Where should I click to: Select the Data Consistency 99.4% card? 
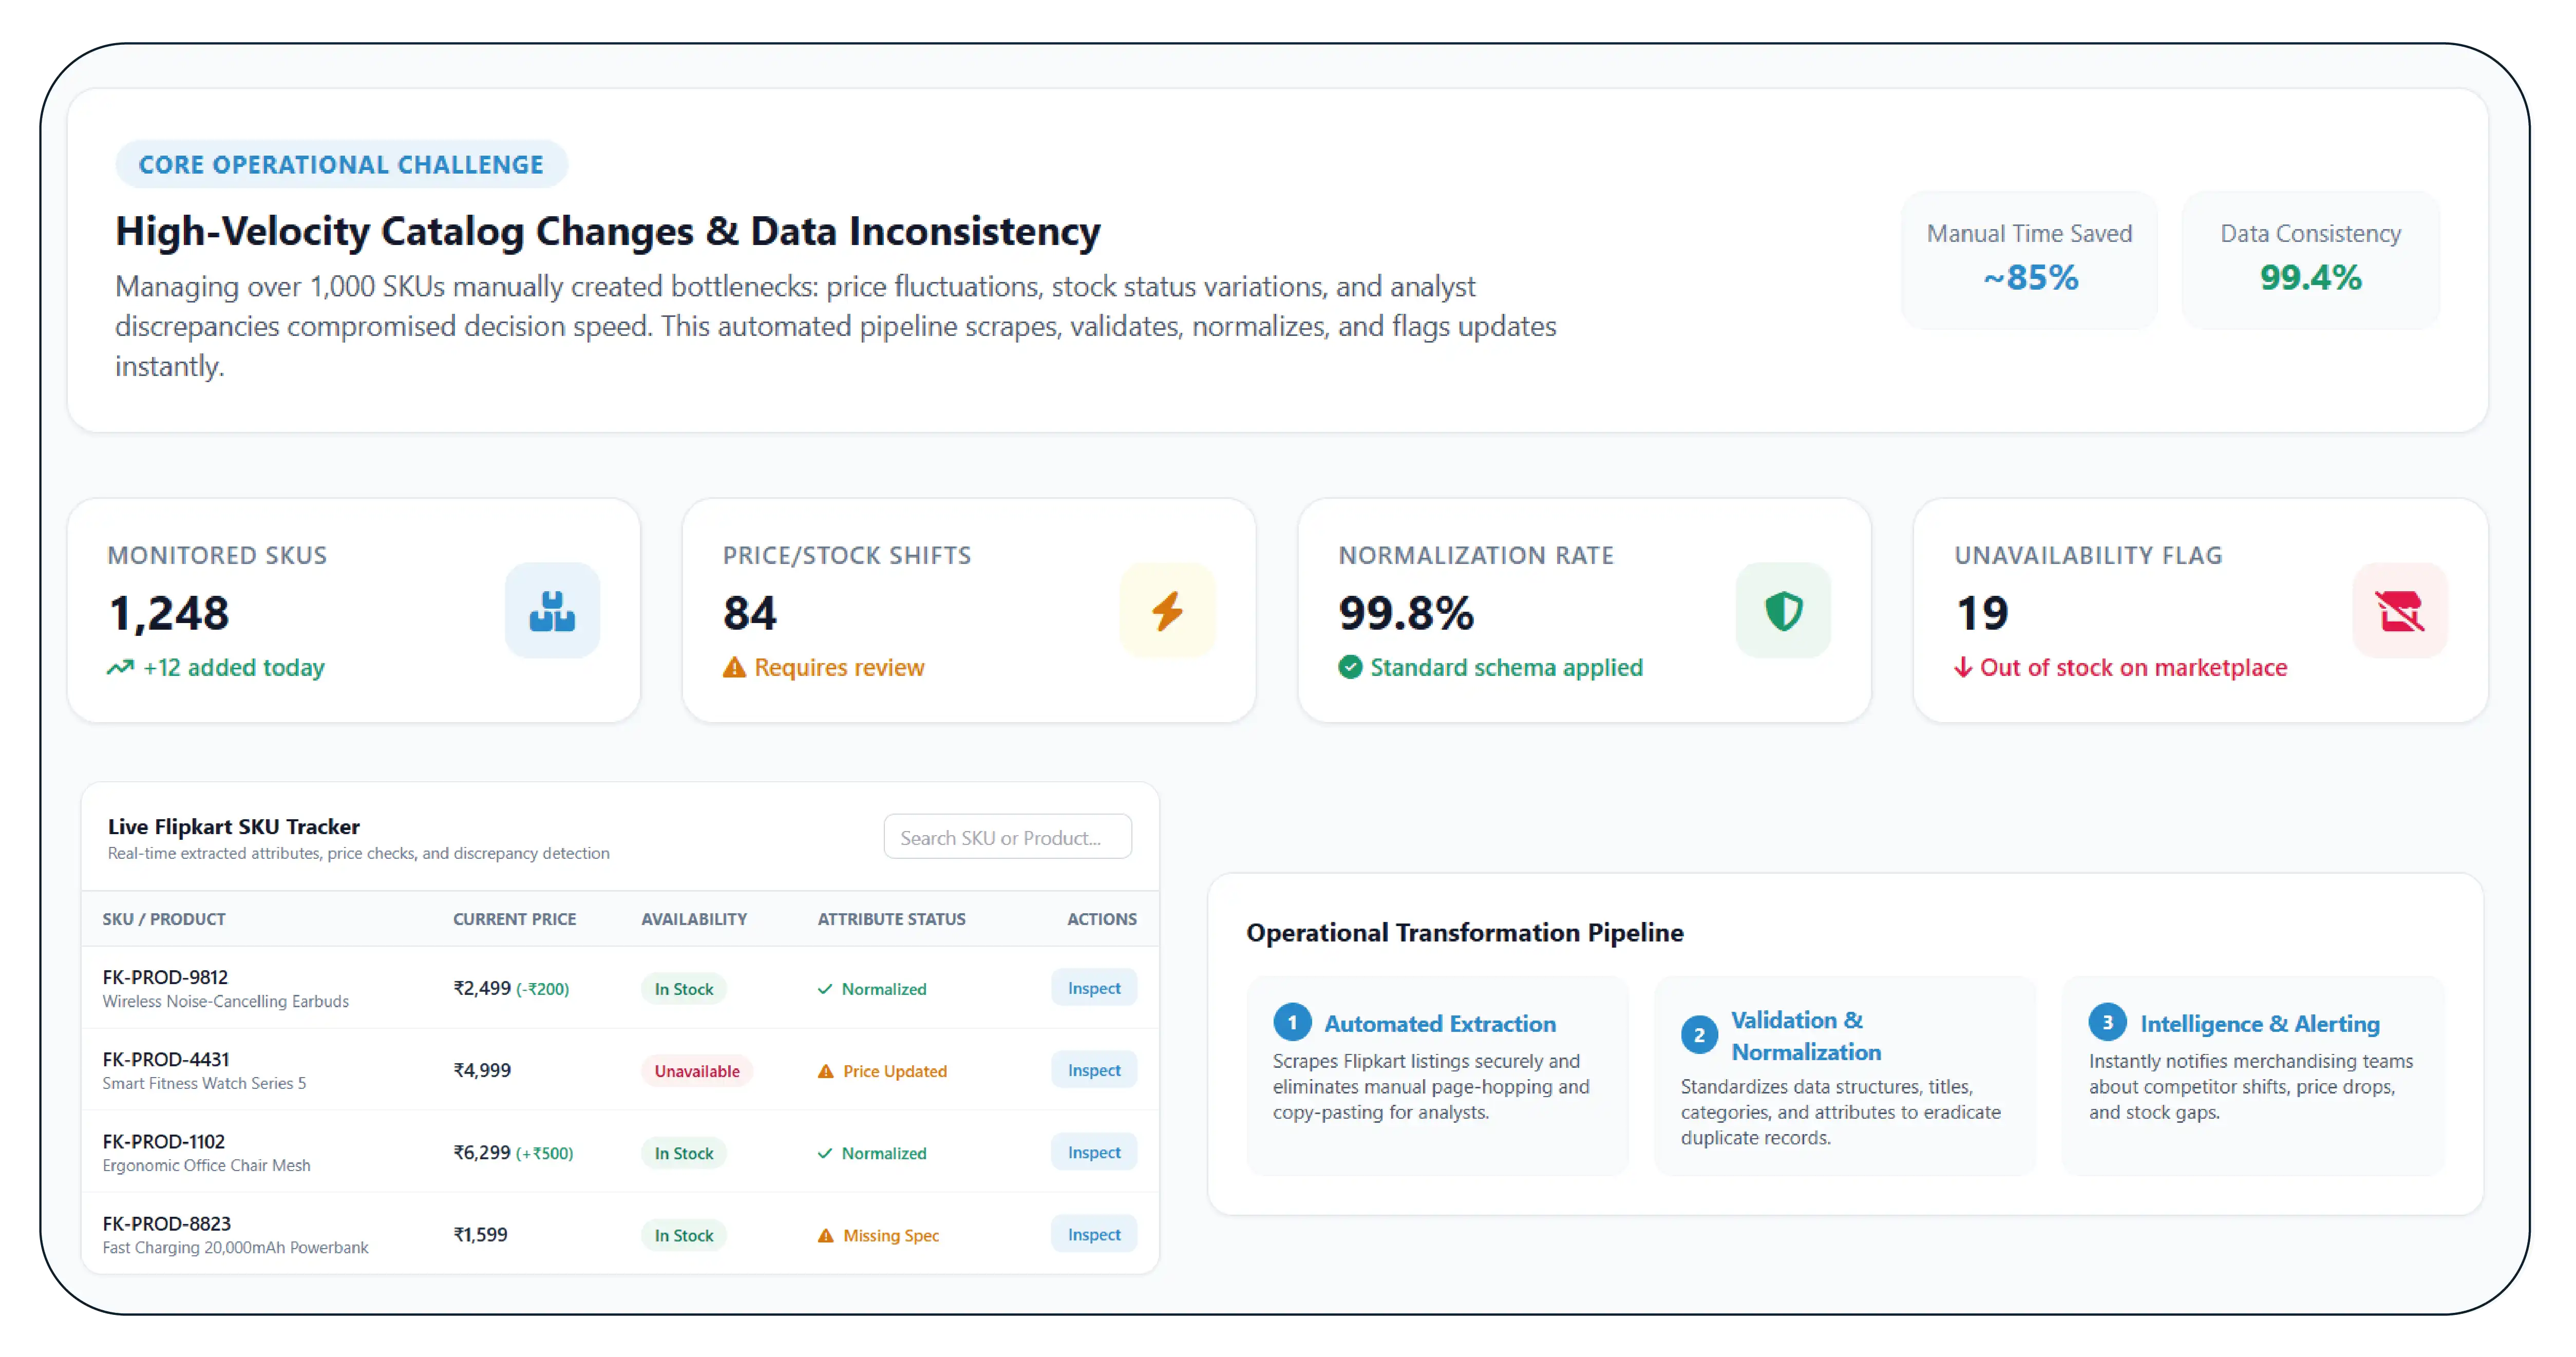point(2310,260)
